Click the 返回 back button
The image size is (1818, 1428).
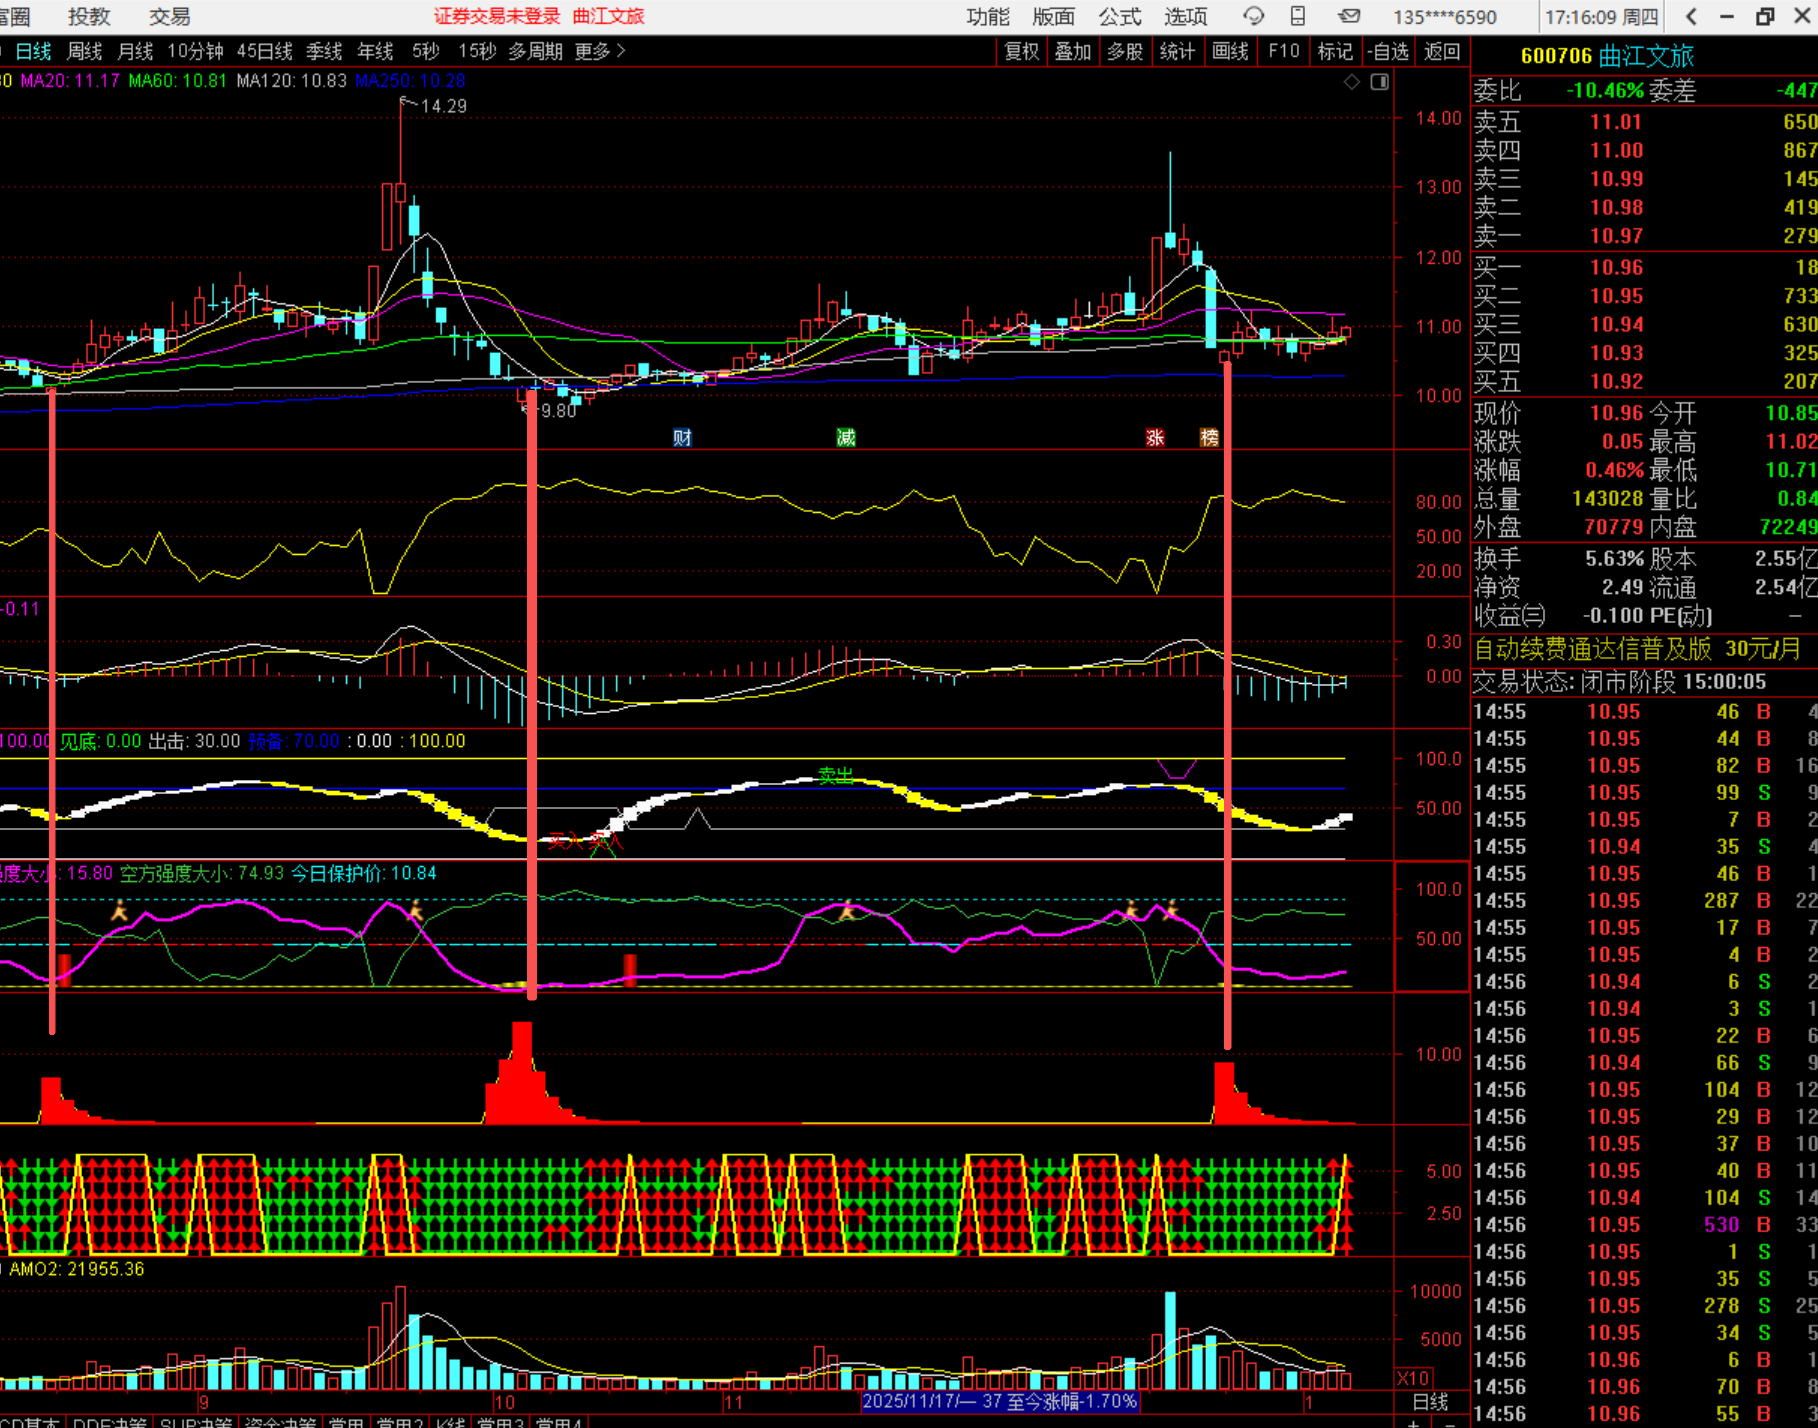1442,51
